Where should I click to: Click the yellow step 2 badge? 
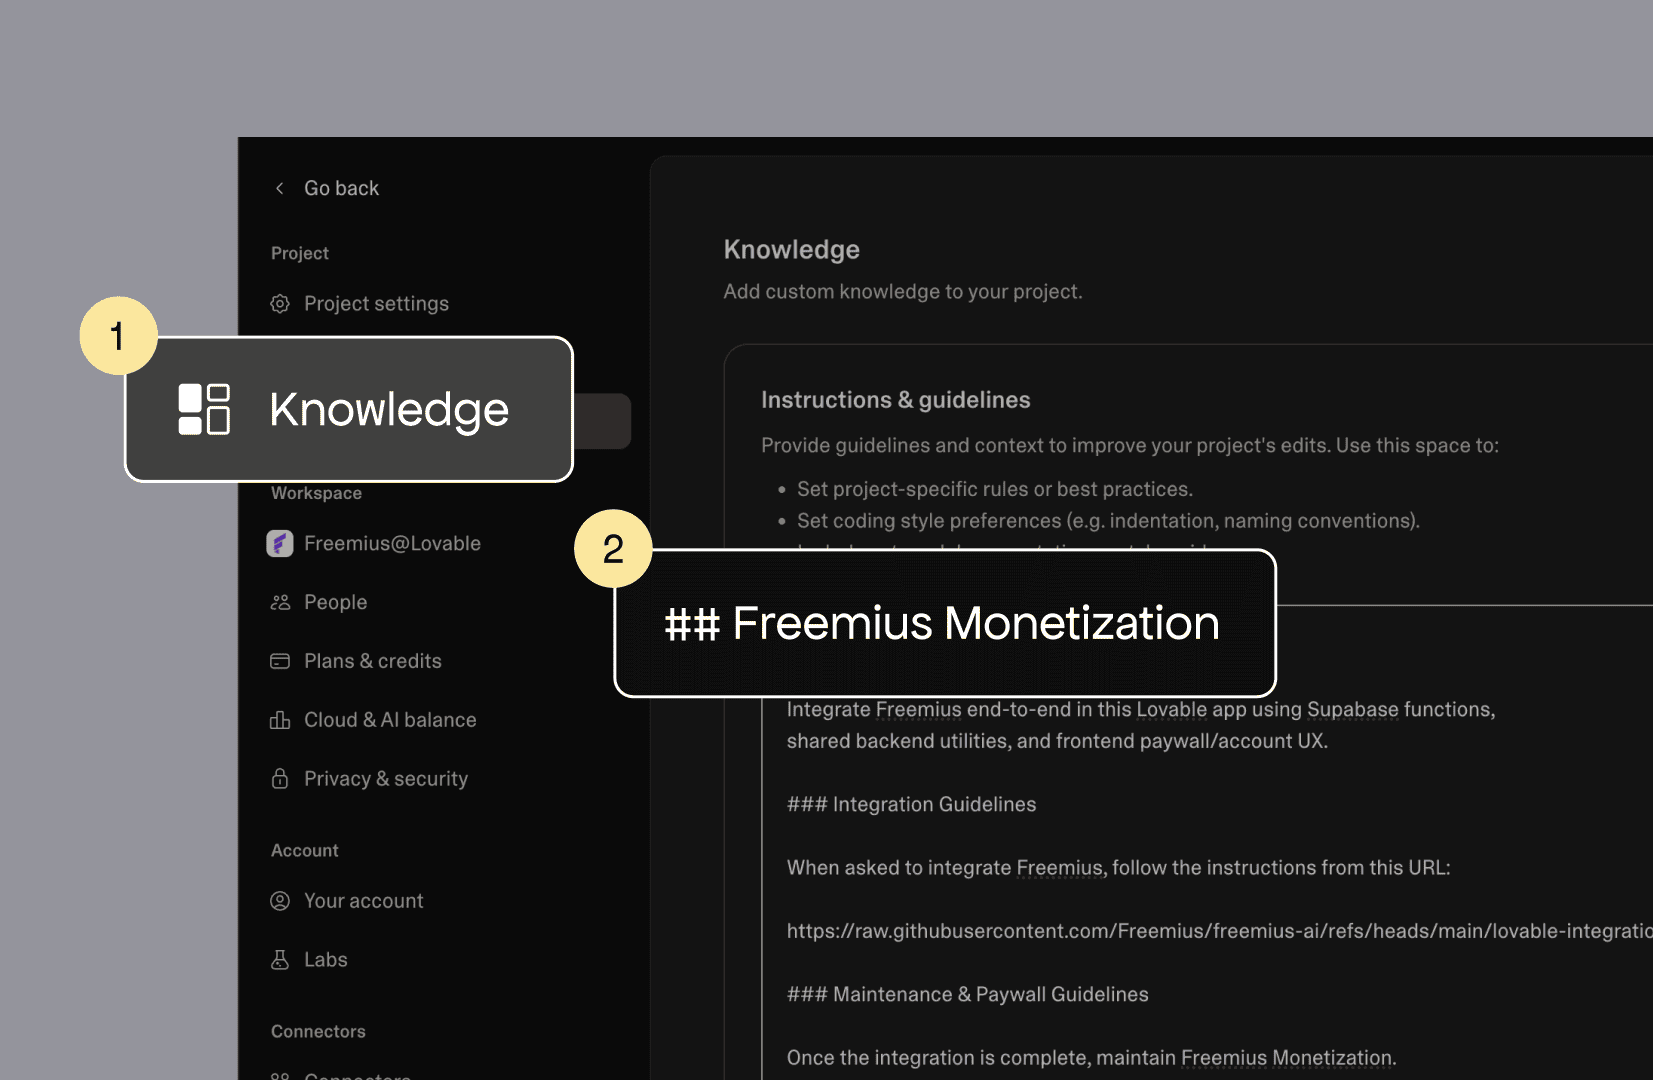[x=613, y=549]
